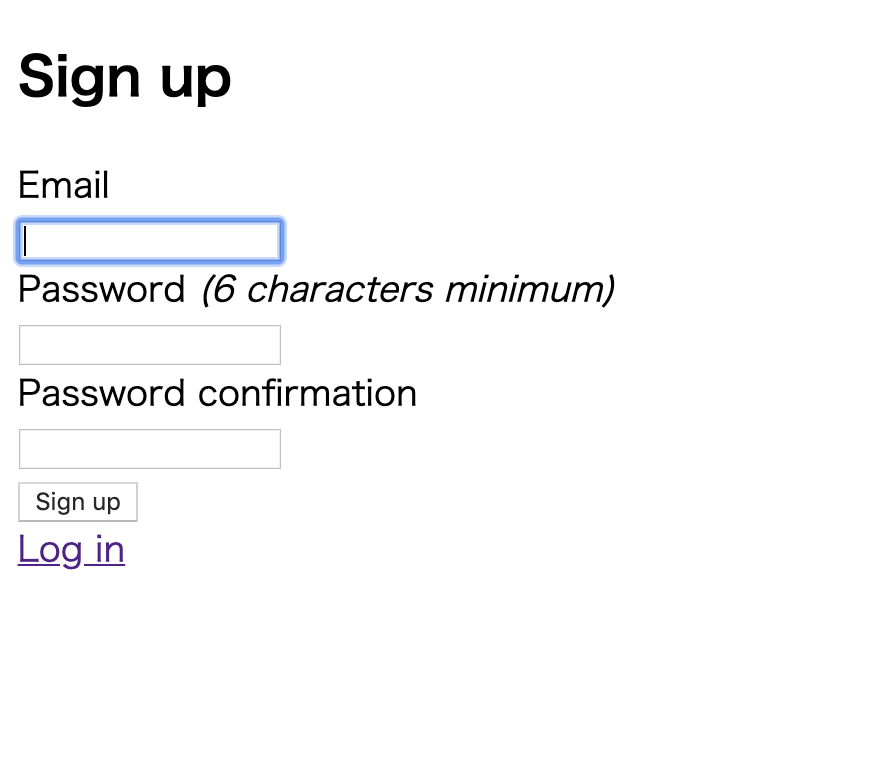Open the Log in link

click(71, 549)
